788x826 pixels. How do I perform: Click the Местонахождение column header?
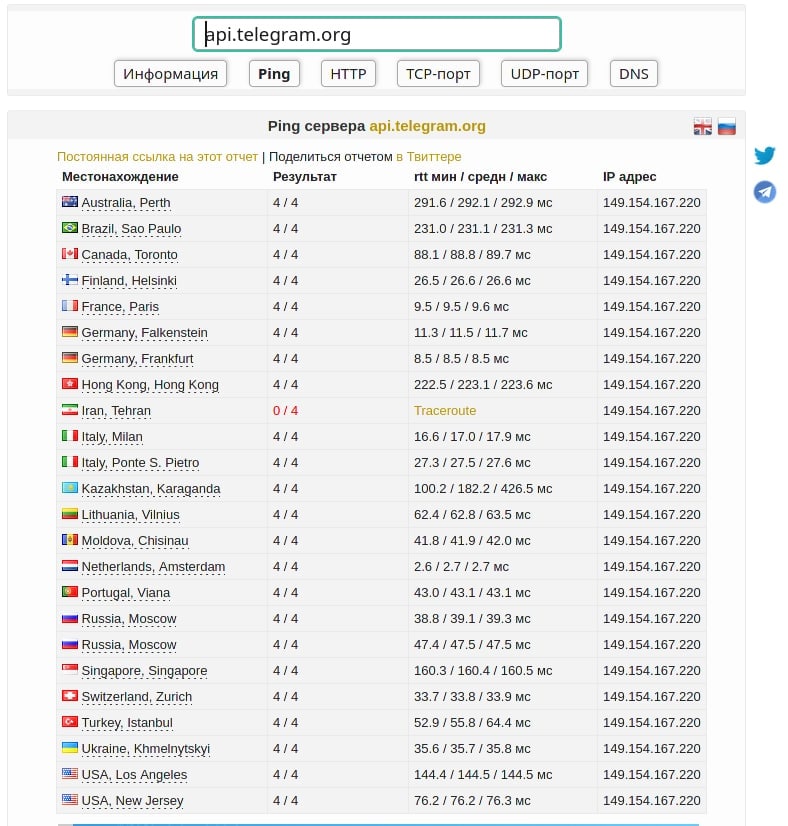coord(120,176)
